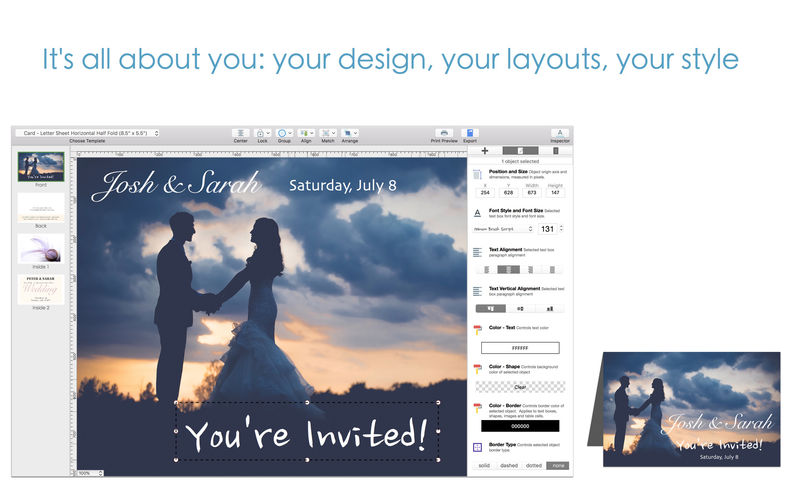The width and height of the screenshot is (800, 500).
Task: Select the middle edit tab in Inspector
Action: (x=520, y=151)
